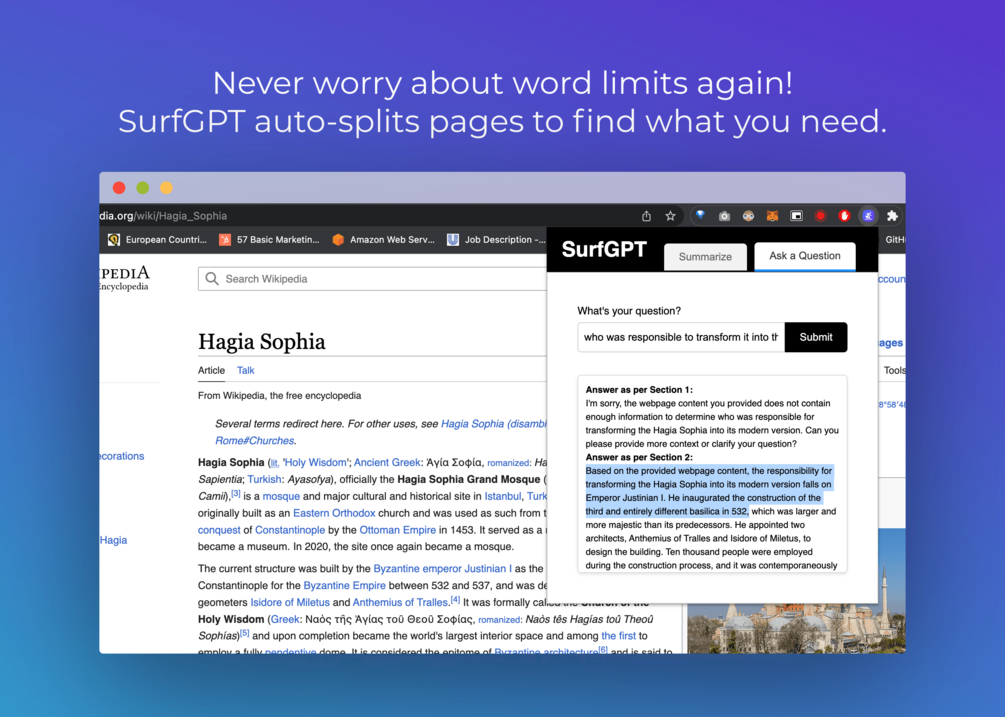Submit the question in SurfGPT
The width and height of the screenshot is (1005, 717).
[x=816, y=337]
